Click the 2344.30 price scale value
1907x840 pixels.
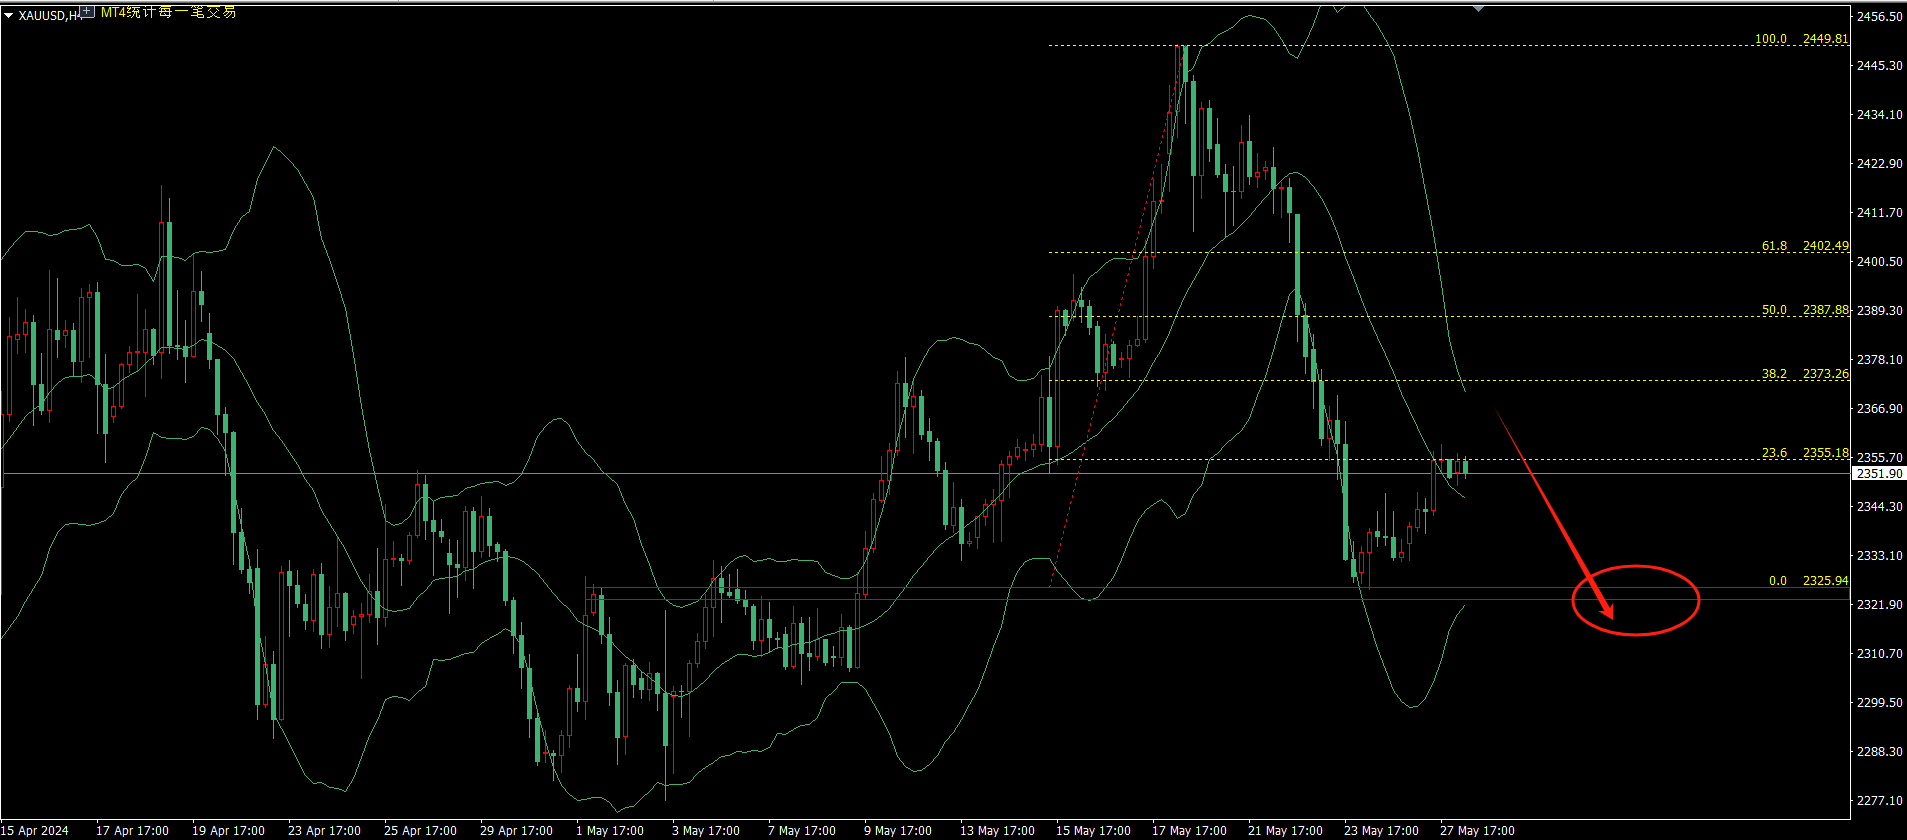pos(1879,507)
